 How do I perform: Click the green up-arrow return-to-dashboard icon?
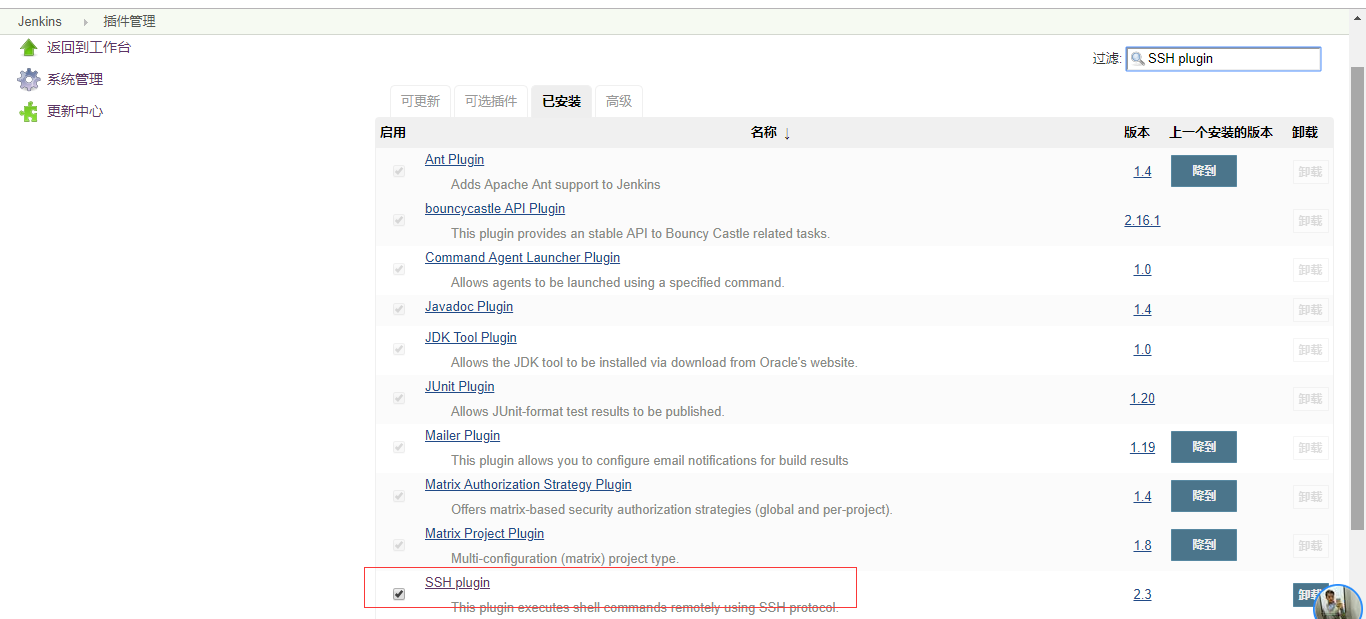point(28,47)
